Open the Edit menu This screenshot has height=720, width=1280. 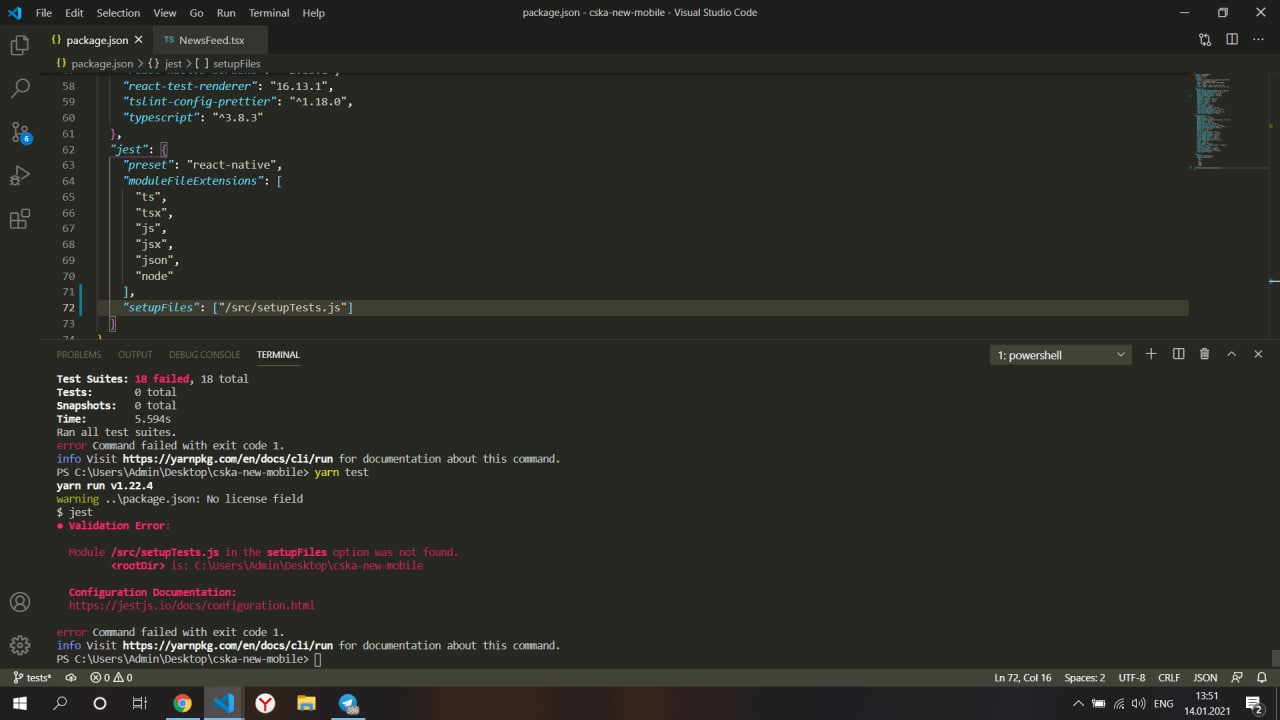pyautogui.click(x=75, y=13)
